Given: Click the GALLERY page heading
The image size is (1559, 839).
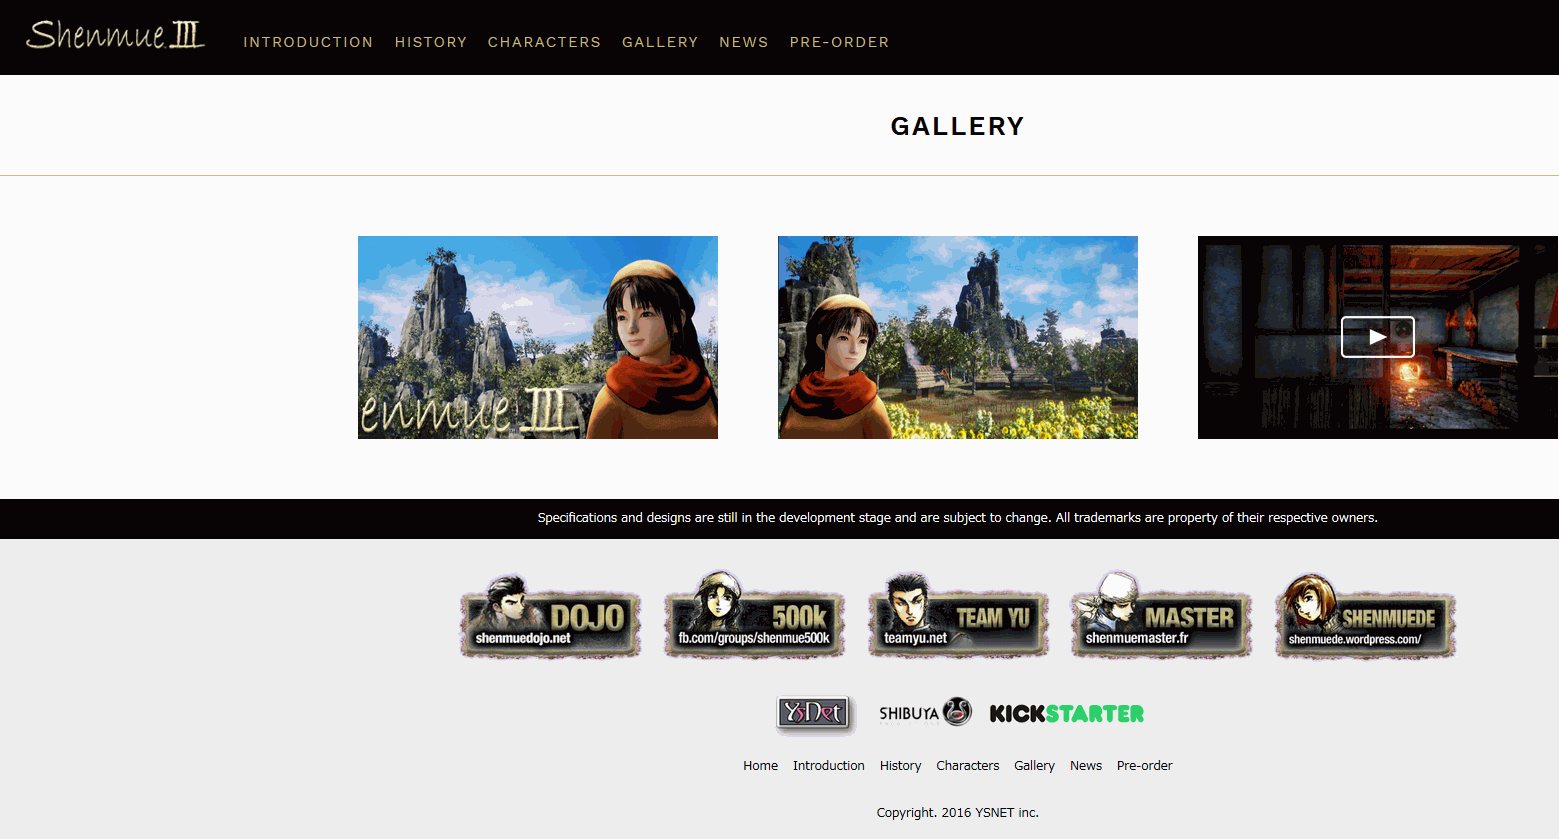Looking at the screenshot, I should click(x=958, y=126).
